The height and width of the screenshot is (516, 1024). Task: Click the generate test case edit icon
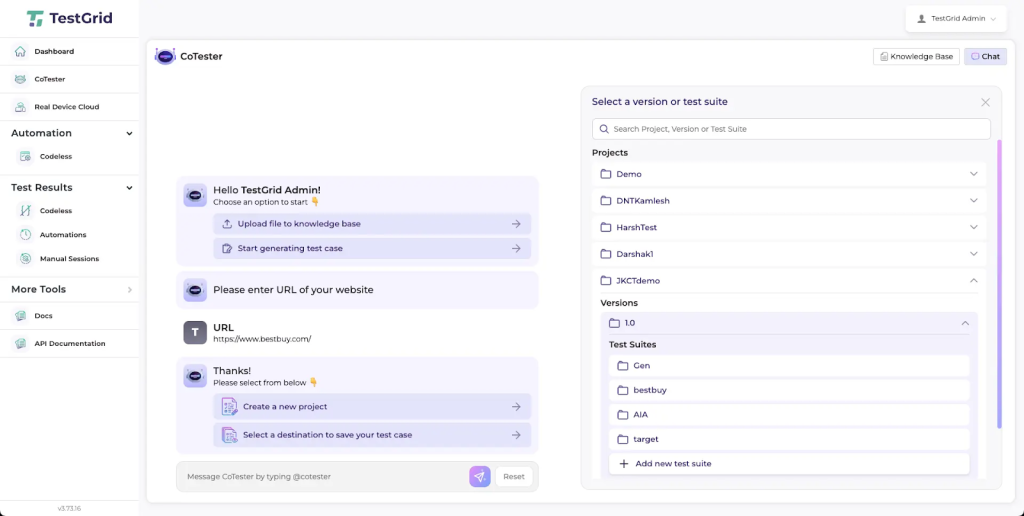227,249
